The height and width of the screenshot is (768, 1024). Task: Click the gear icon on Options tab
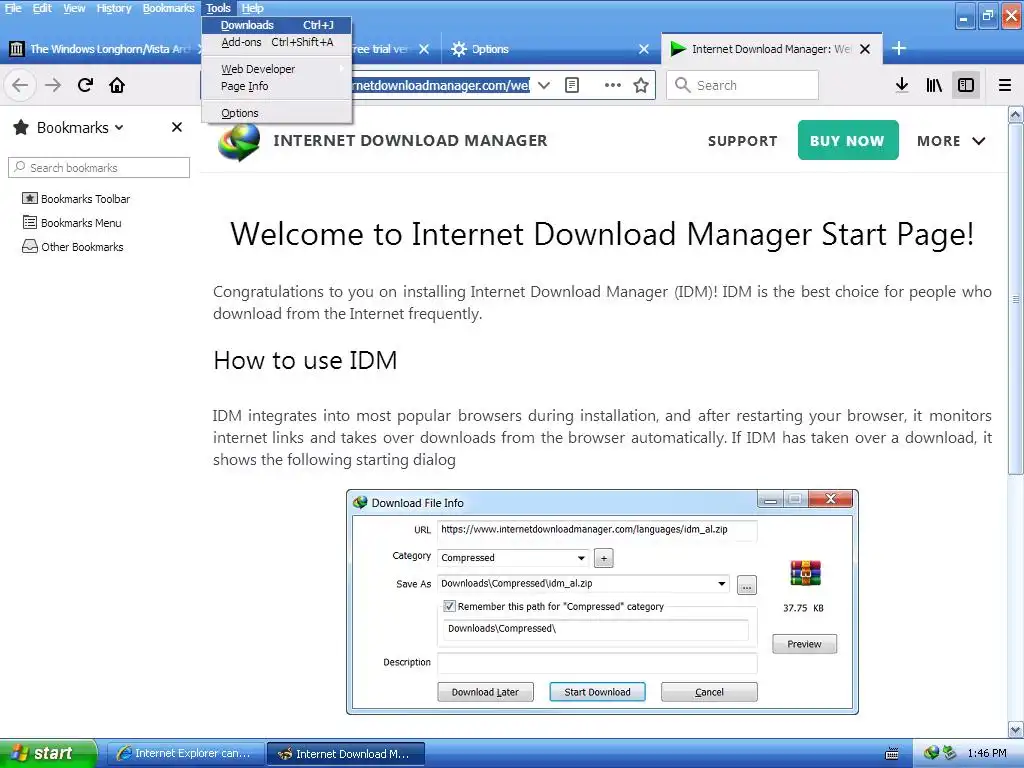click(459, 49)
